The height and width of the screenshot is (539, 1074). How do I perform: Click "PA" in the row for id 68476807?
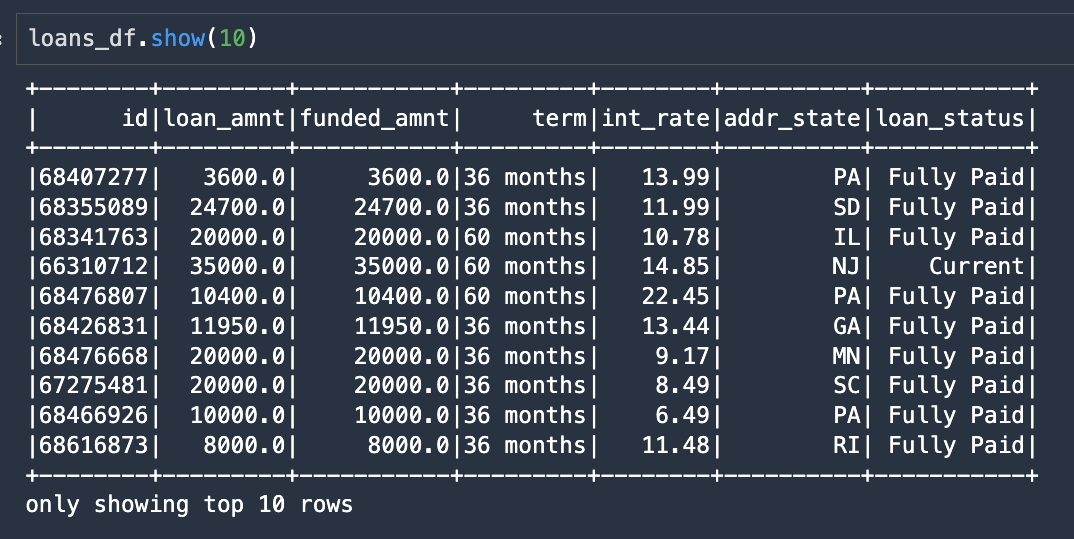click(847, 296)
